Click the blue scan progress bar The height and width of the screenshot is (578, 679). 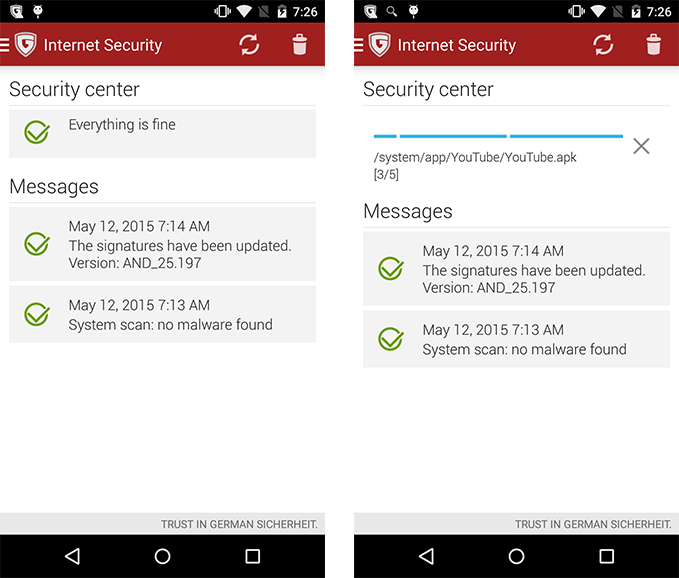tap(498, 136)
